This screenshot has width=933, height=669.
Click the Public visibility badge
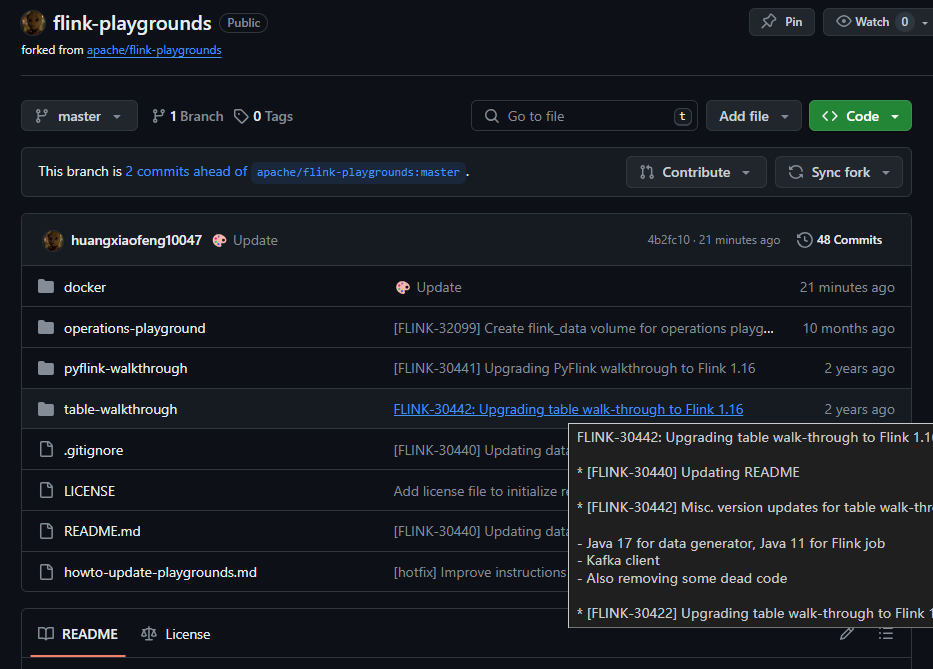point(243,23)
